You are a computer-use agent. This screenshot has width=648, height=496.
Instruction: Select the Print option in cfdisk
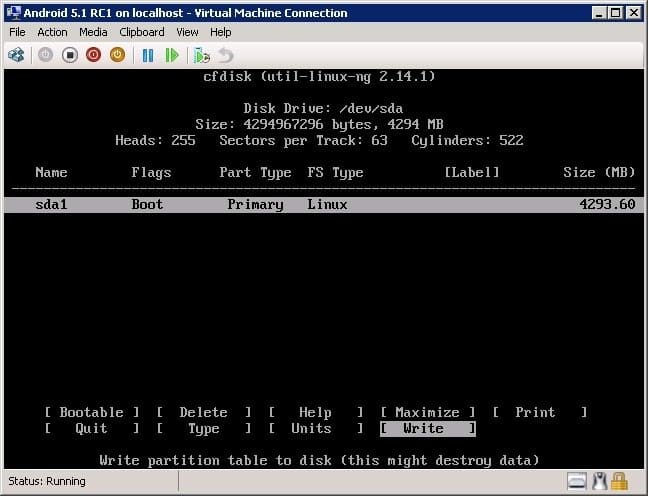point(540,413)
